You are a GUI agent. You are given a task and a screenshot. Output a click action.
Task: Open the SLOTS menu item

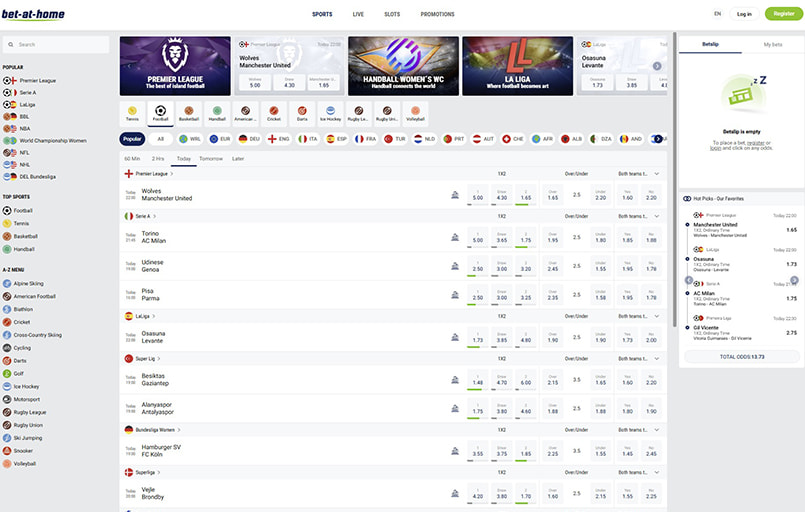[x=392, y=14]
